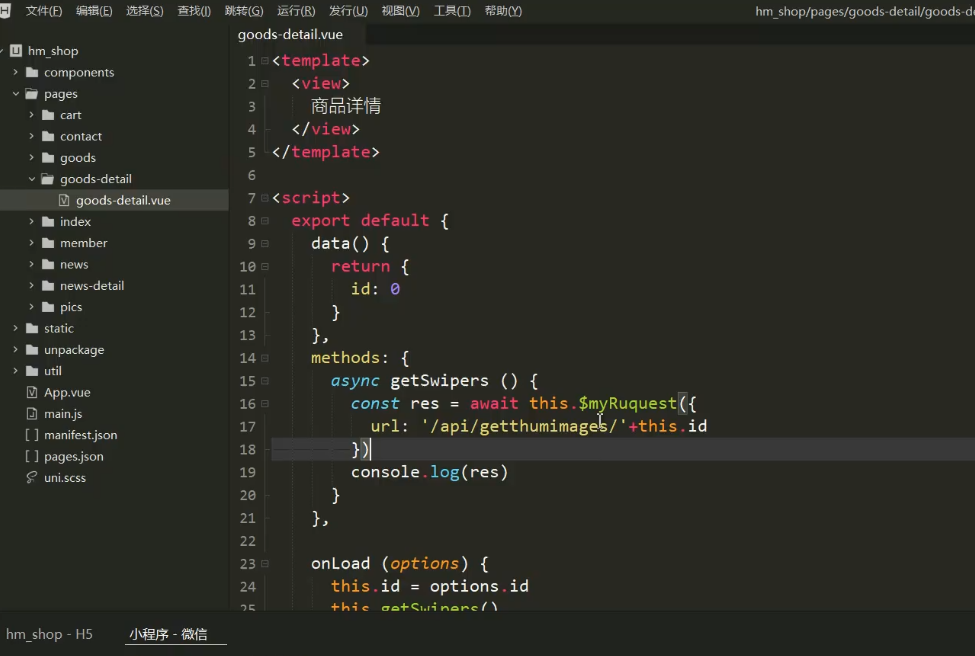Click the news folder icon
Screen dimensions: 975x656
point(48,264)
